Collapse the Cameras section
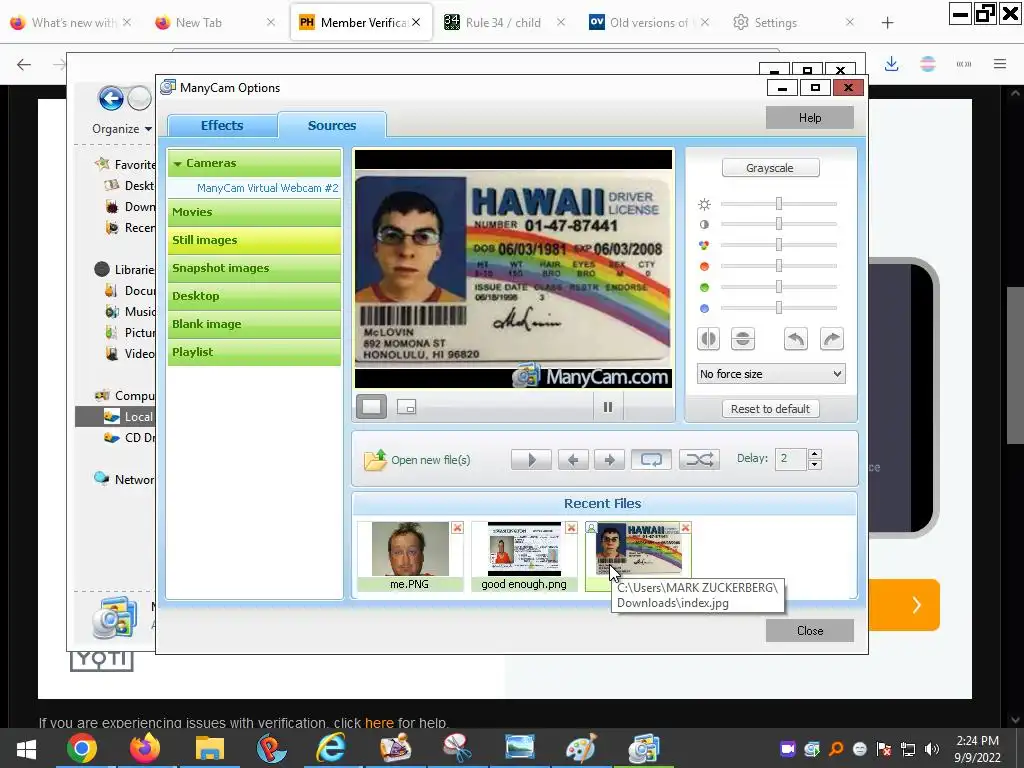The image size is (1024, 768). click(254, 163)
